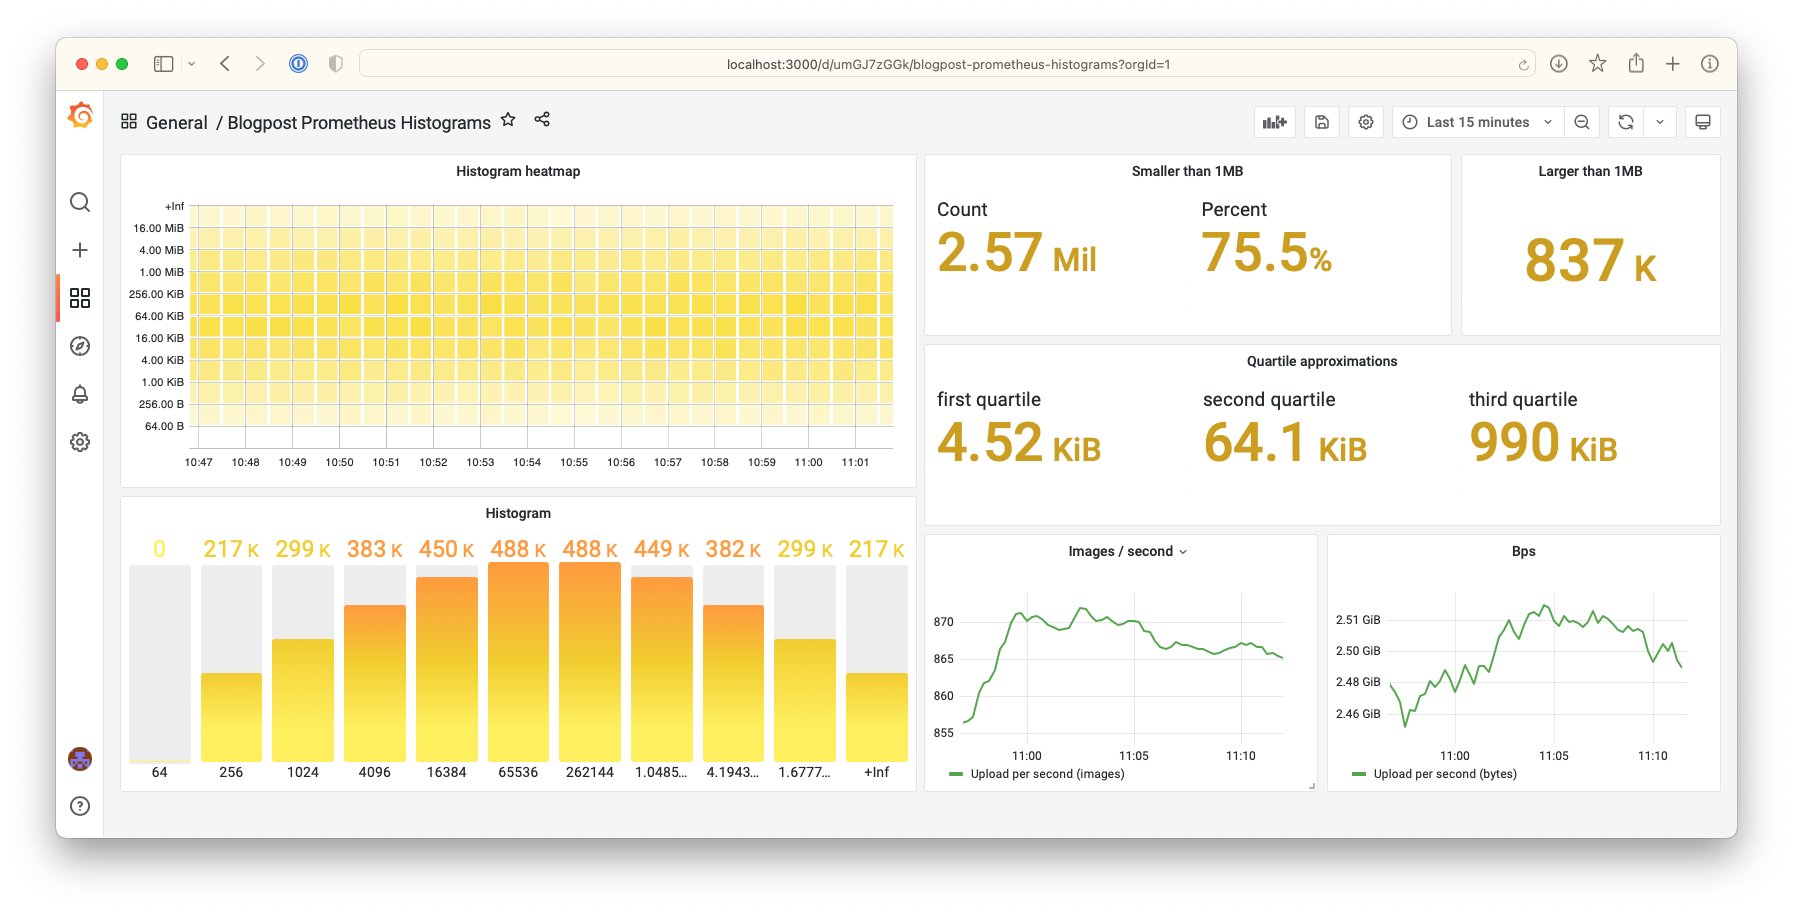Open the Search dashboards panel
Image resolution: width=1793 pixels, height=912 pixels.
[80, 202]
